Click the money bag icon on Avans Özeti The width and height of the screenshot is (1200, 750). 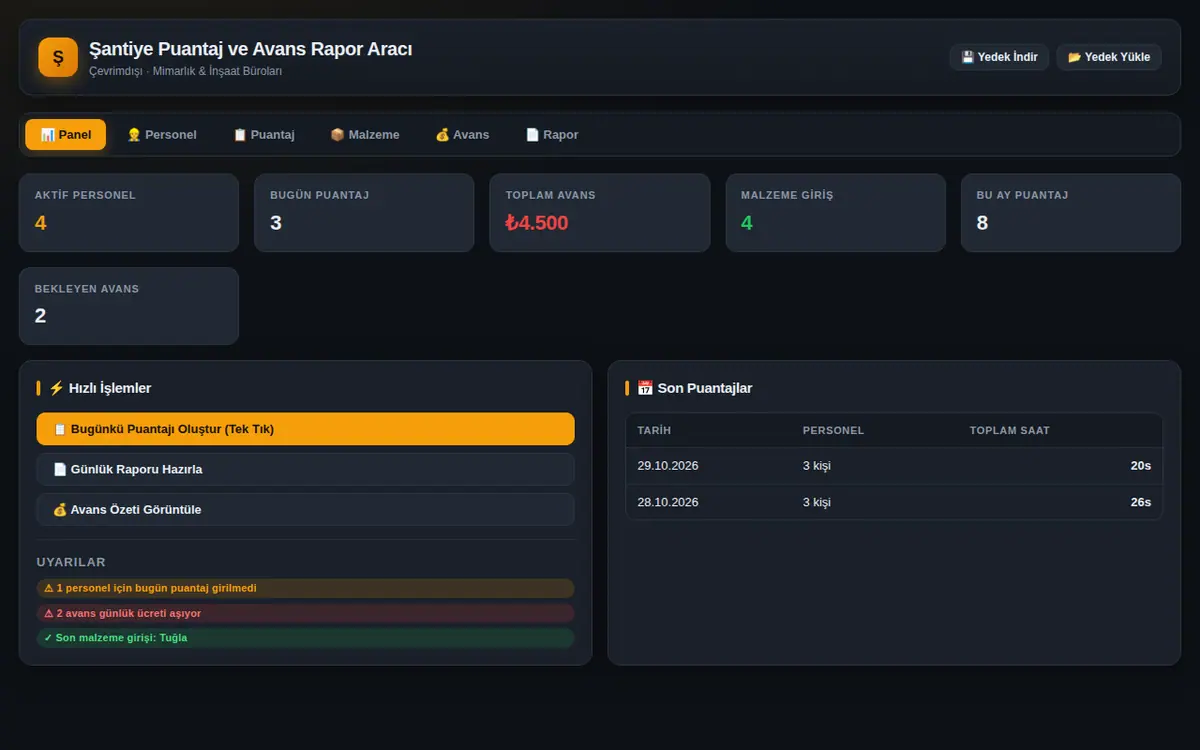(60, 509)
